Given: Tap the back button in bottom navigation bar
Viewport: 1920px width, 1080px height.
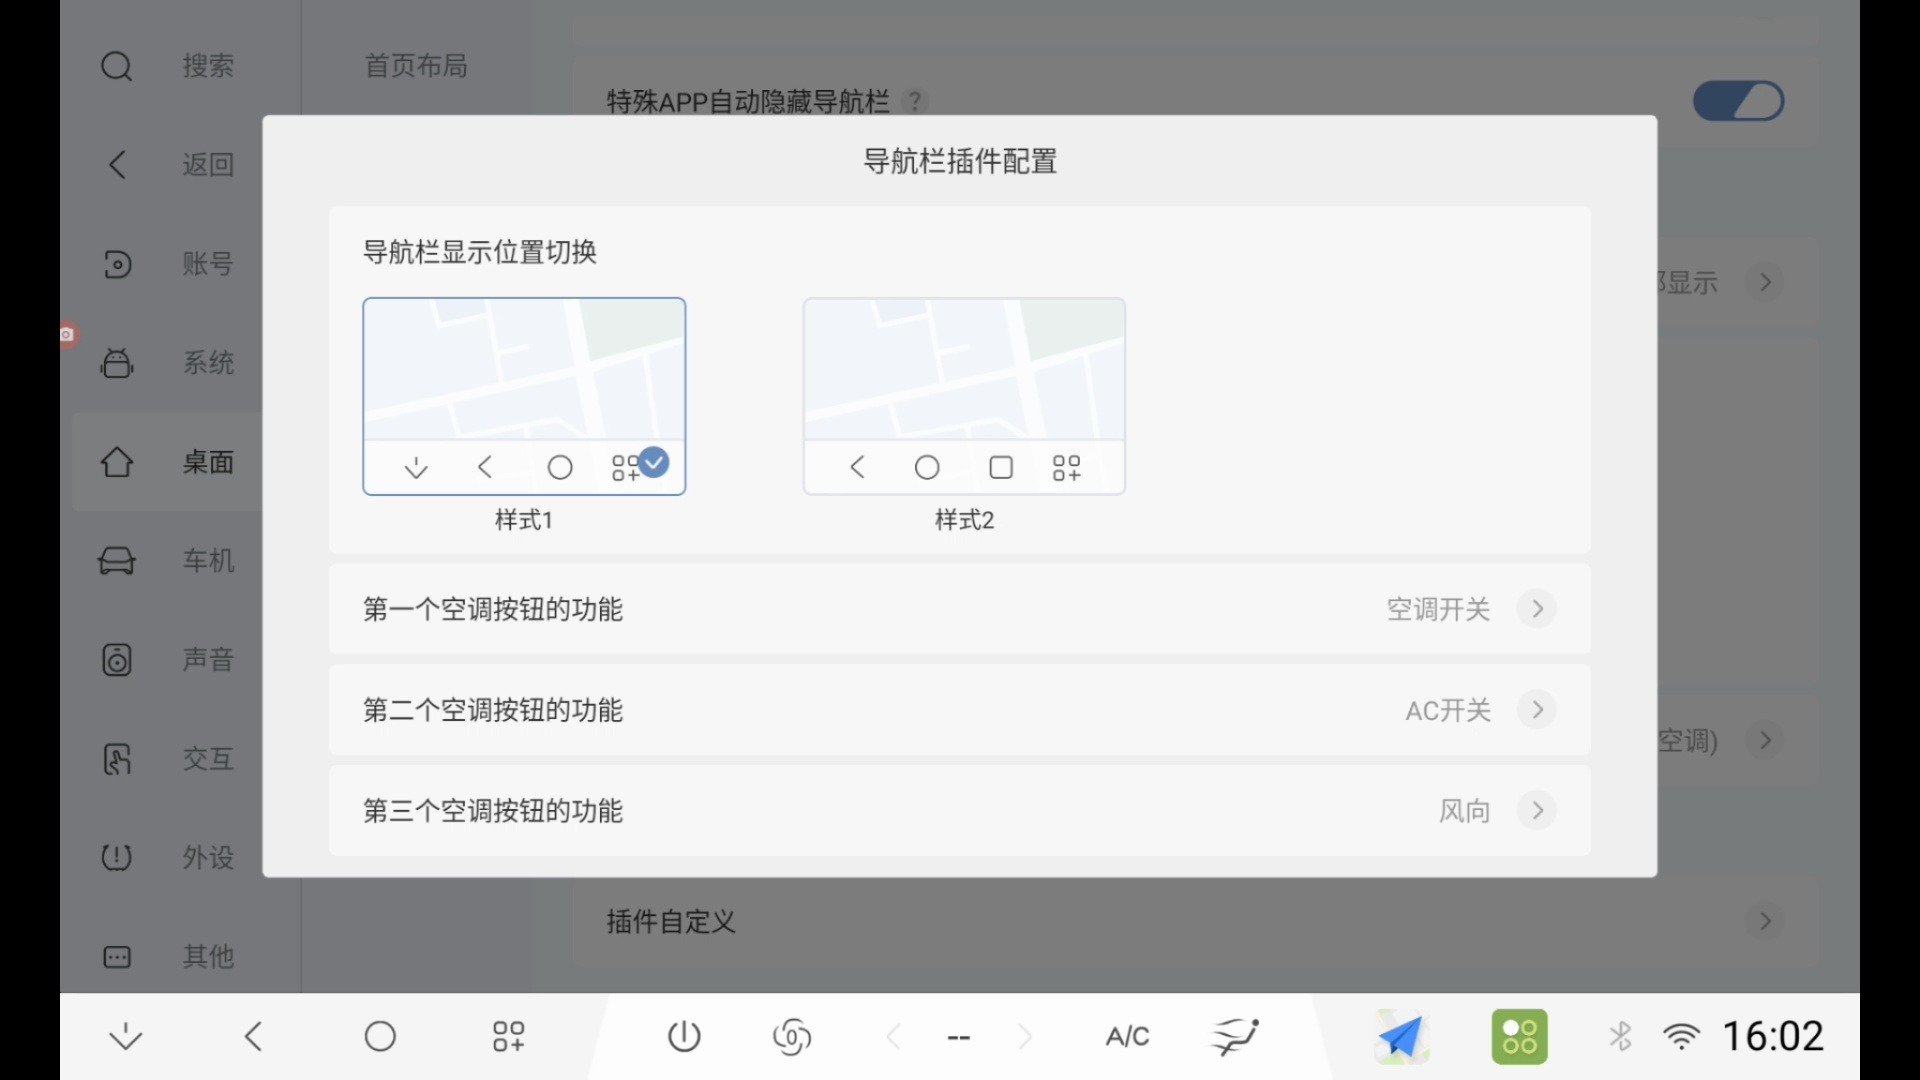Looking at the screenshot, I should [x=254, y=1037].
